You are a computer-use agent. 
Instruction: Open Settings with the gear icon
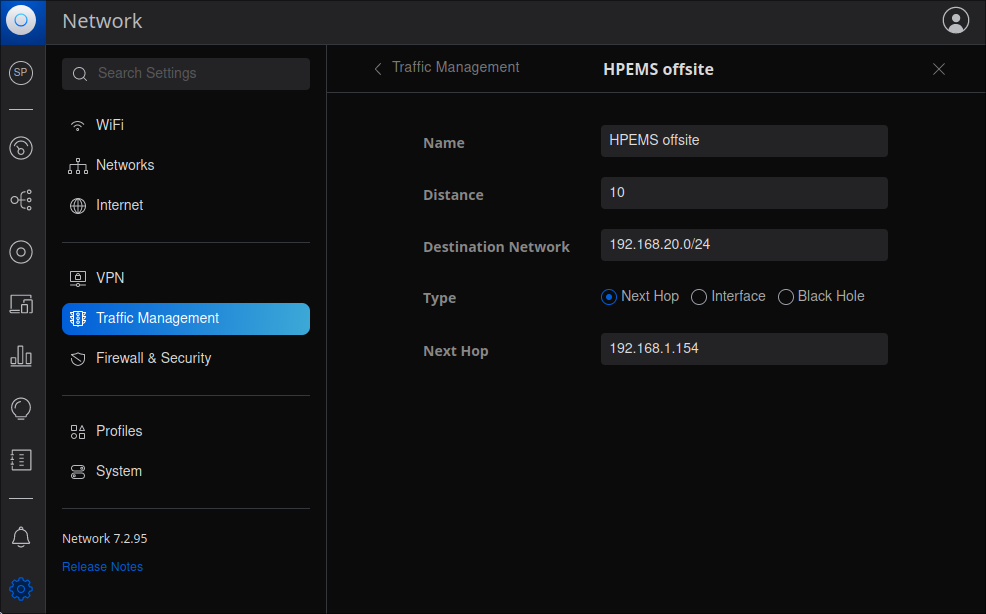click(21, 589)
